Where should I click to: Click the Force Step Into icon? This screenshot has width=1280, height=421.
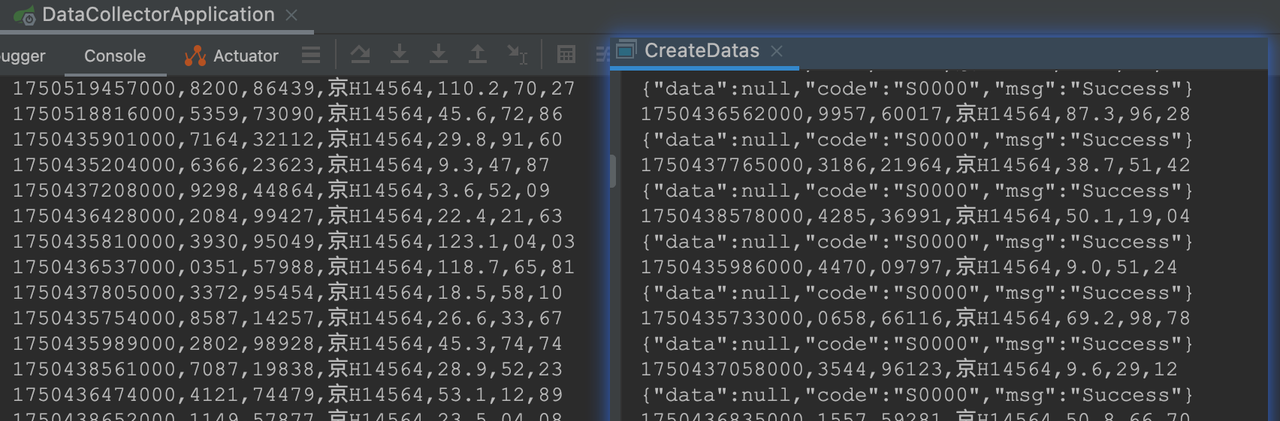point(438,54)
